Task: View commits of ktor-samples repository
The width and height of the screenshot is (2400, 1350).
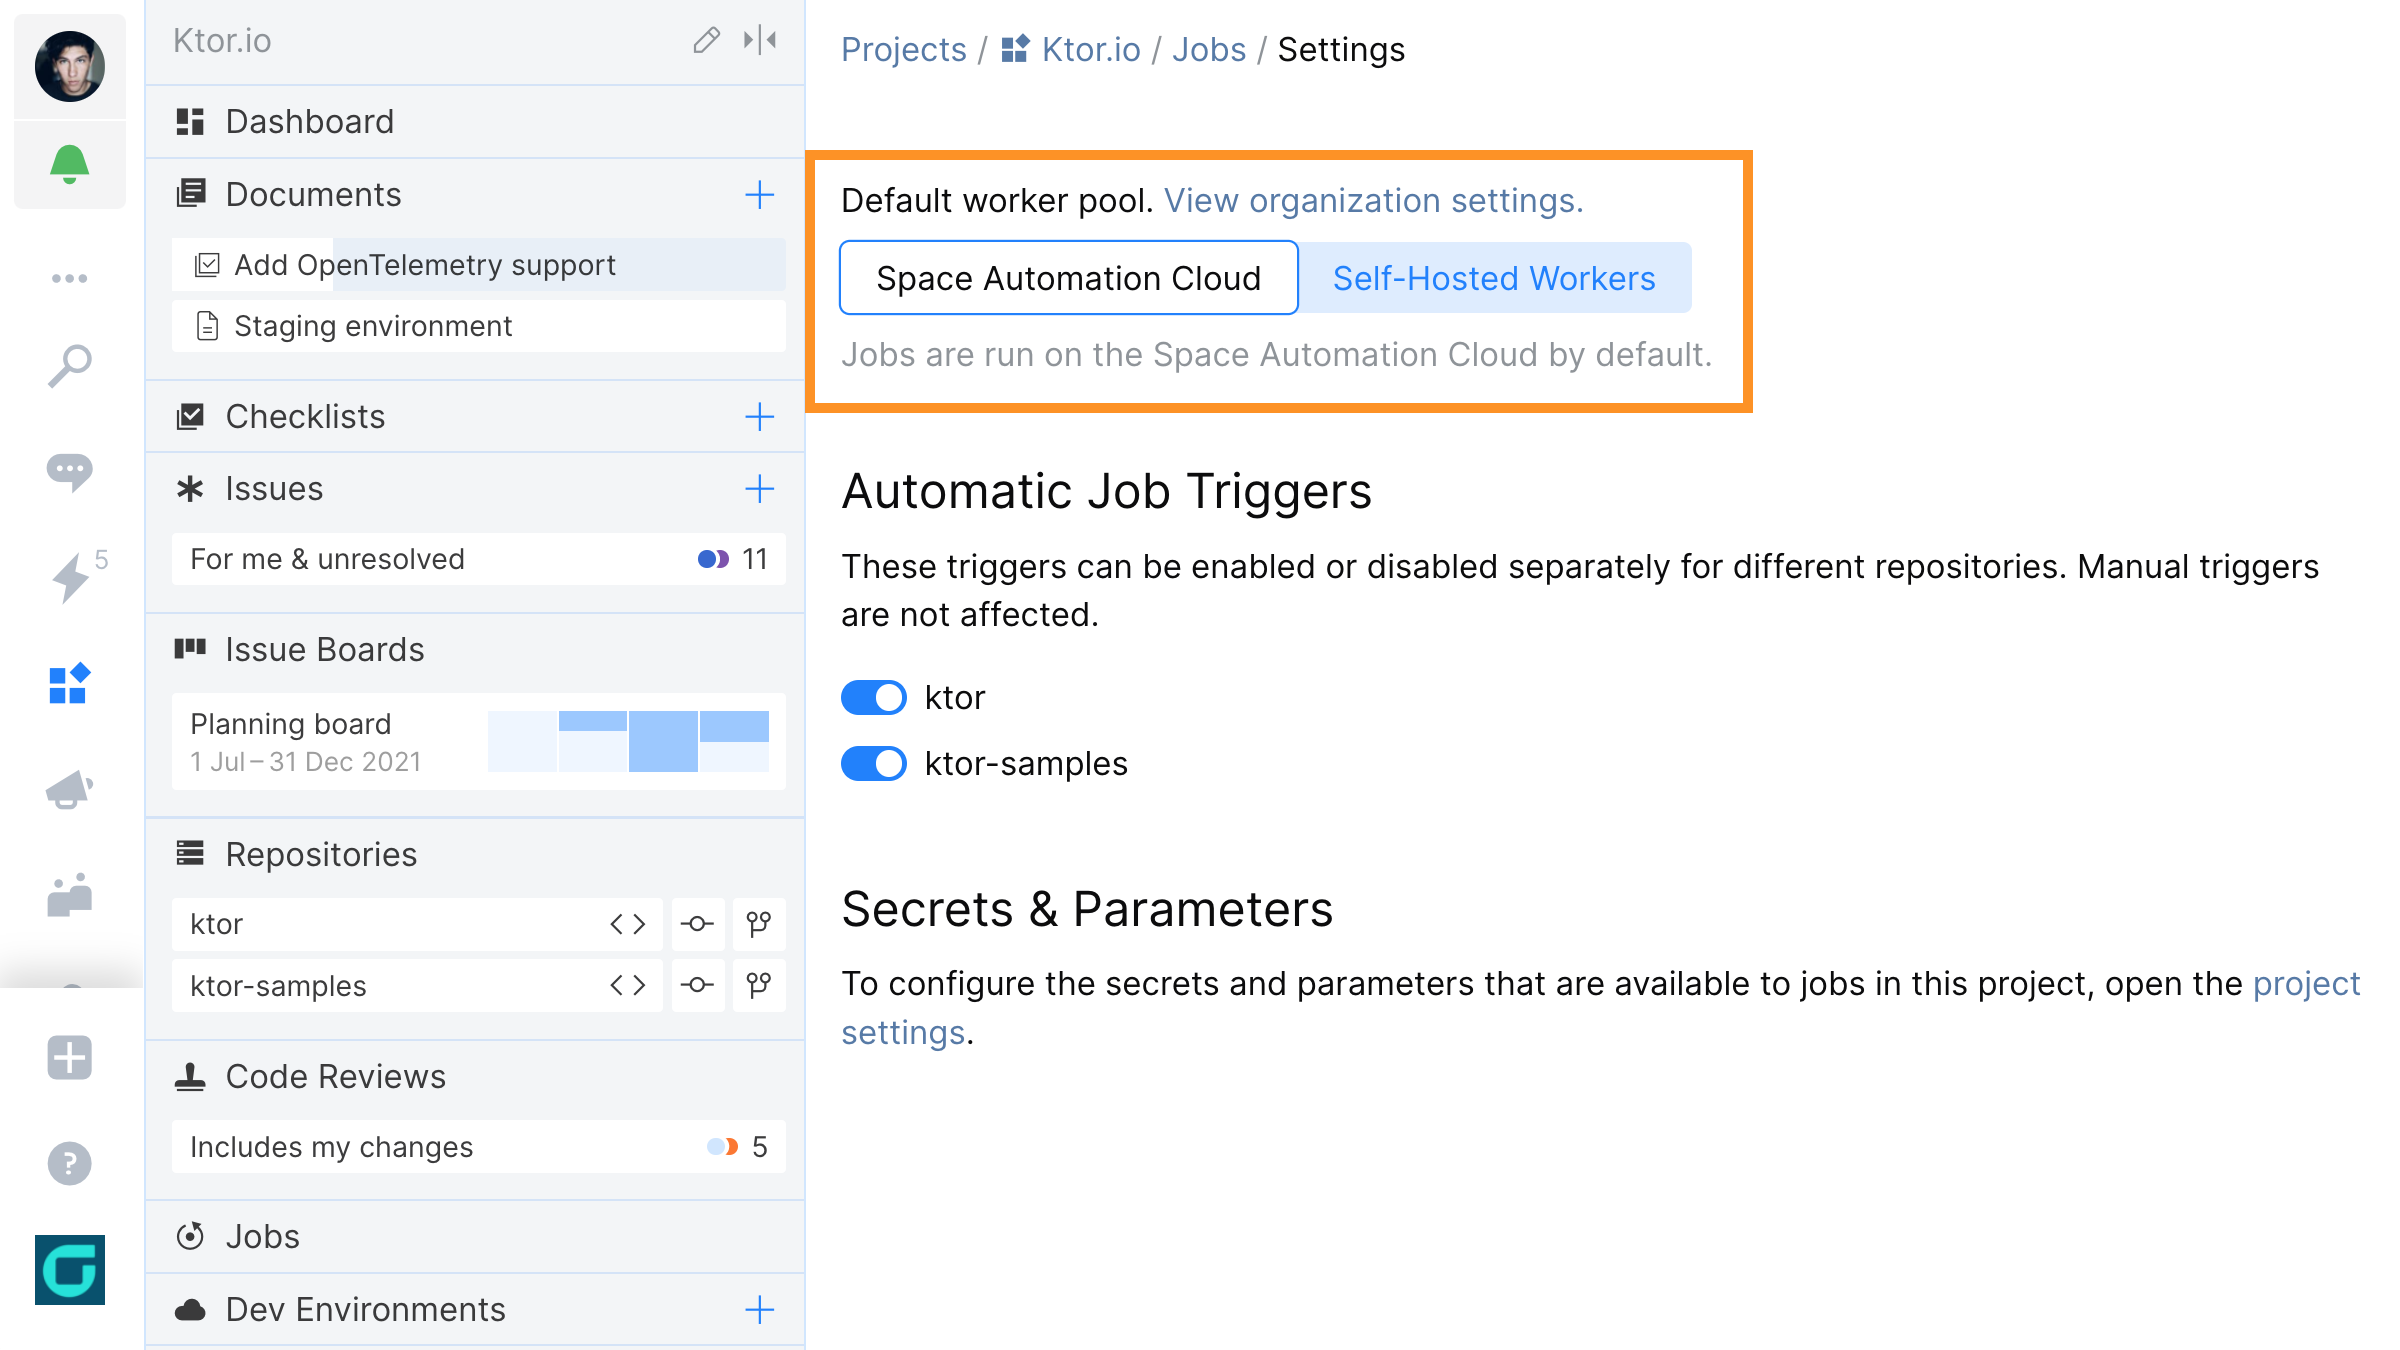Action: pos(697,986)
